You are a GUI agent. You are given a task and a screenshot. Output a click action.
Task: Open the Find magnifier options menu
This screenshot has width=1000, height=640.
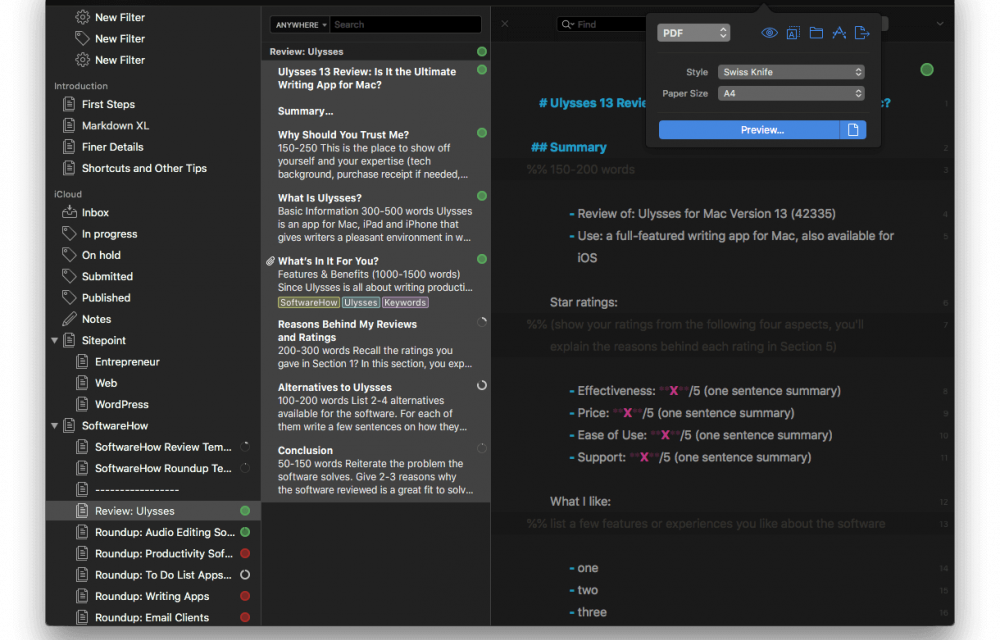[567, 24]
